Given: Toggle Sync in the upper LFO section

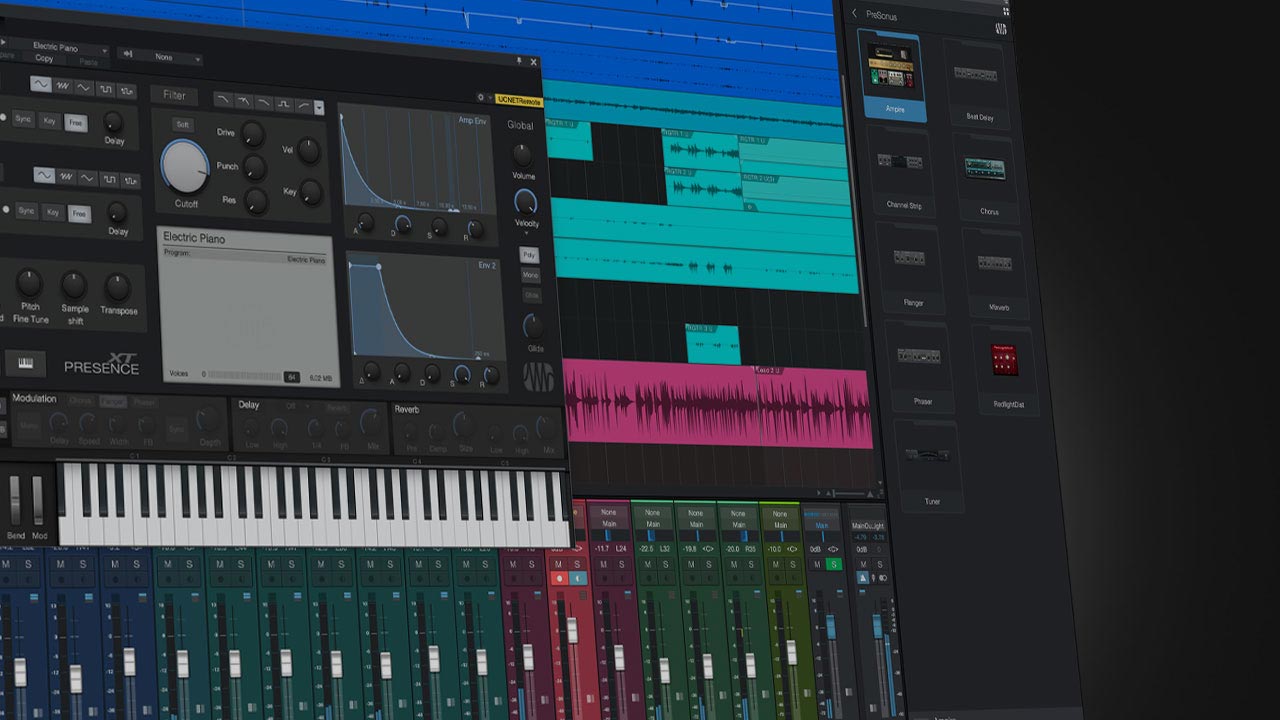Looking at the screenshot, I should pyautogui.click(x=23, y=119).
